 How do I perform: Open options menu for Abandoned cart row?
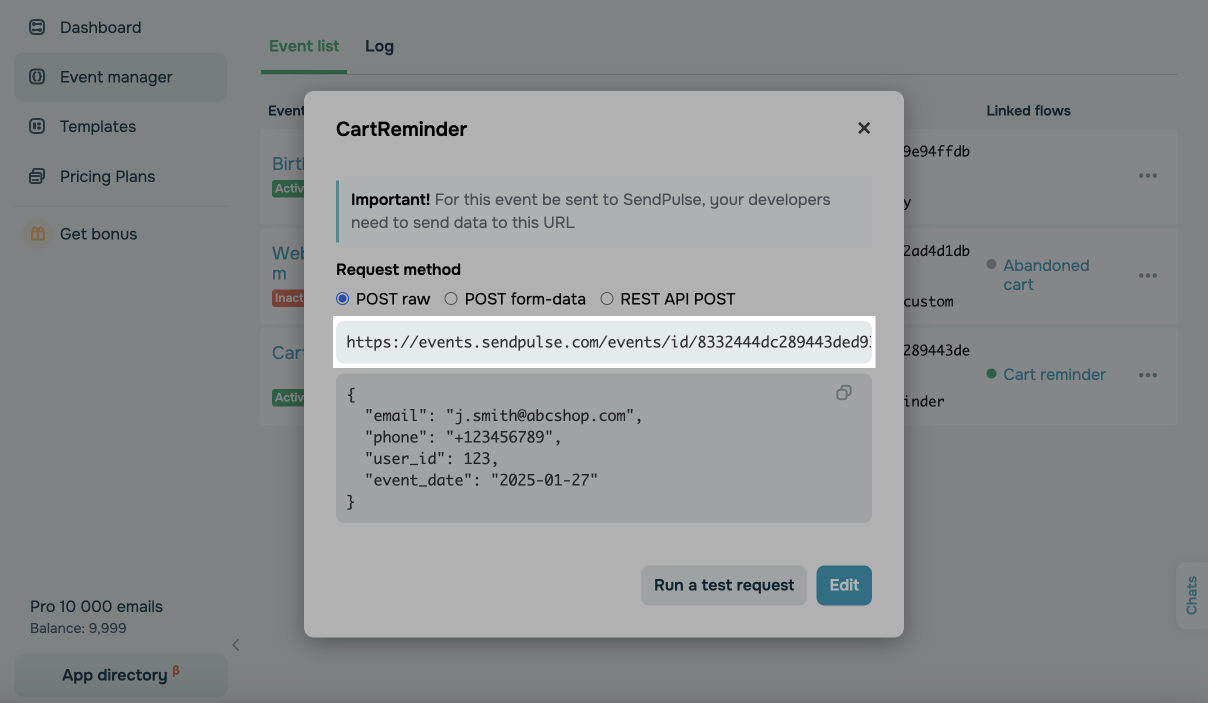coord(1147,275)
